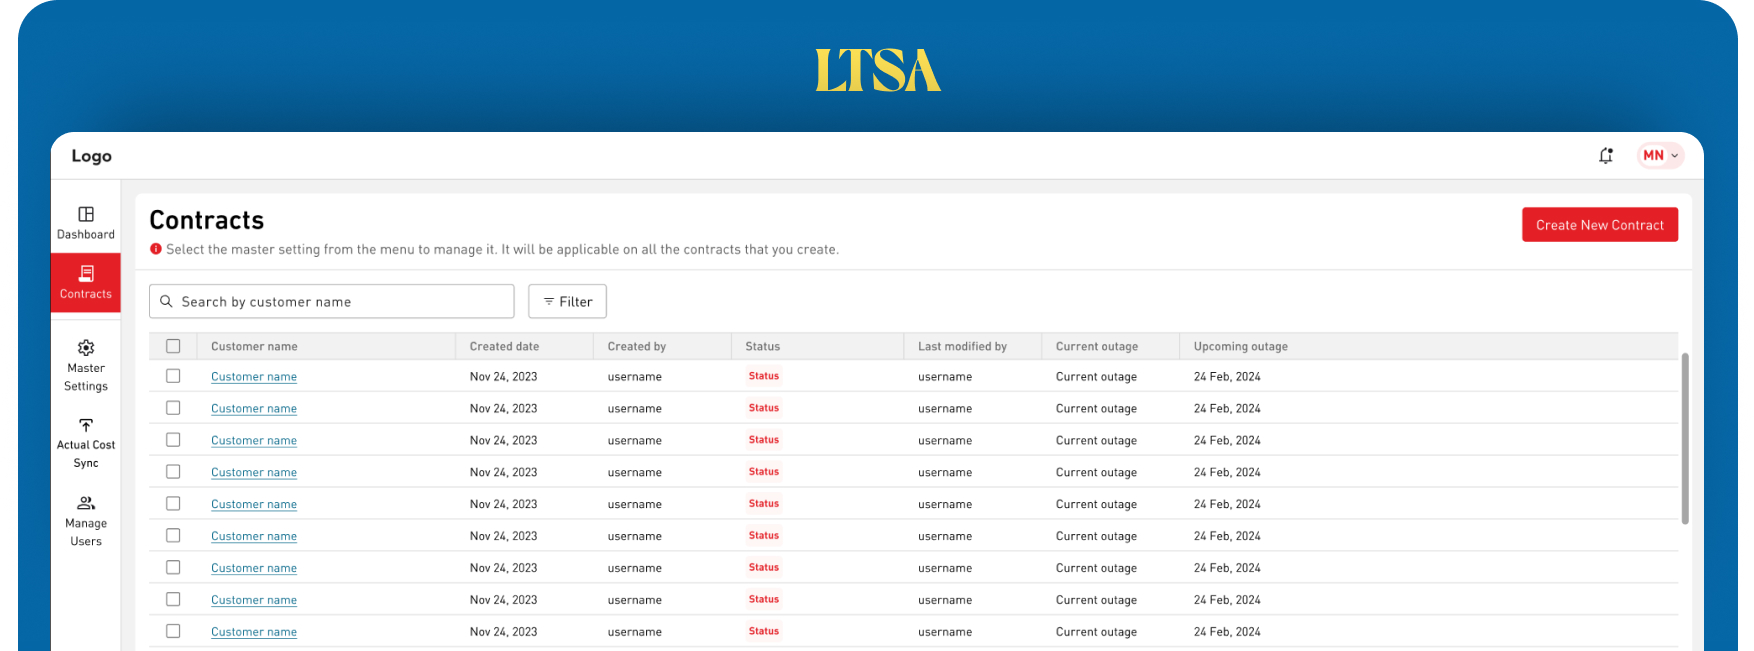Open the third row's Customer name link
The image size is (1754, 651).
(x=254, y=441)
